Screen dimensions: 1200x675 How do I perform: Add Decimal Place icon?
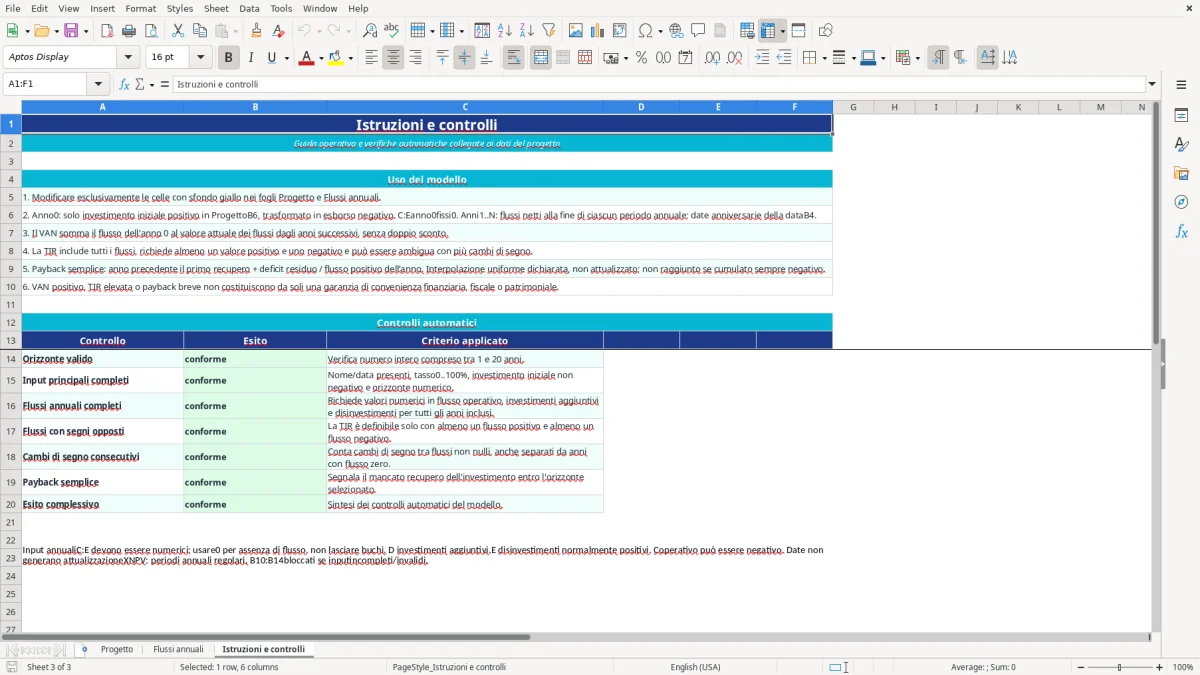tap(712, 58)
